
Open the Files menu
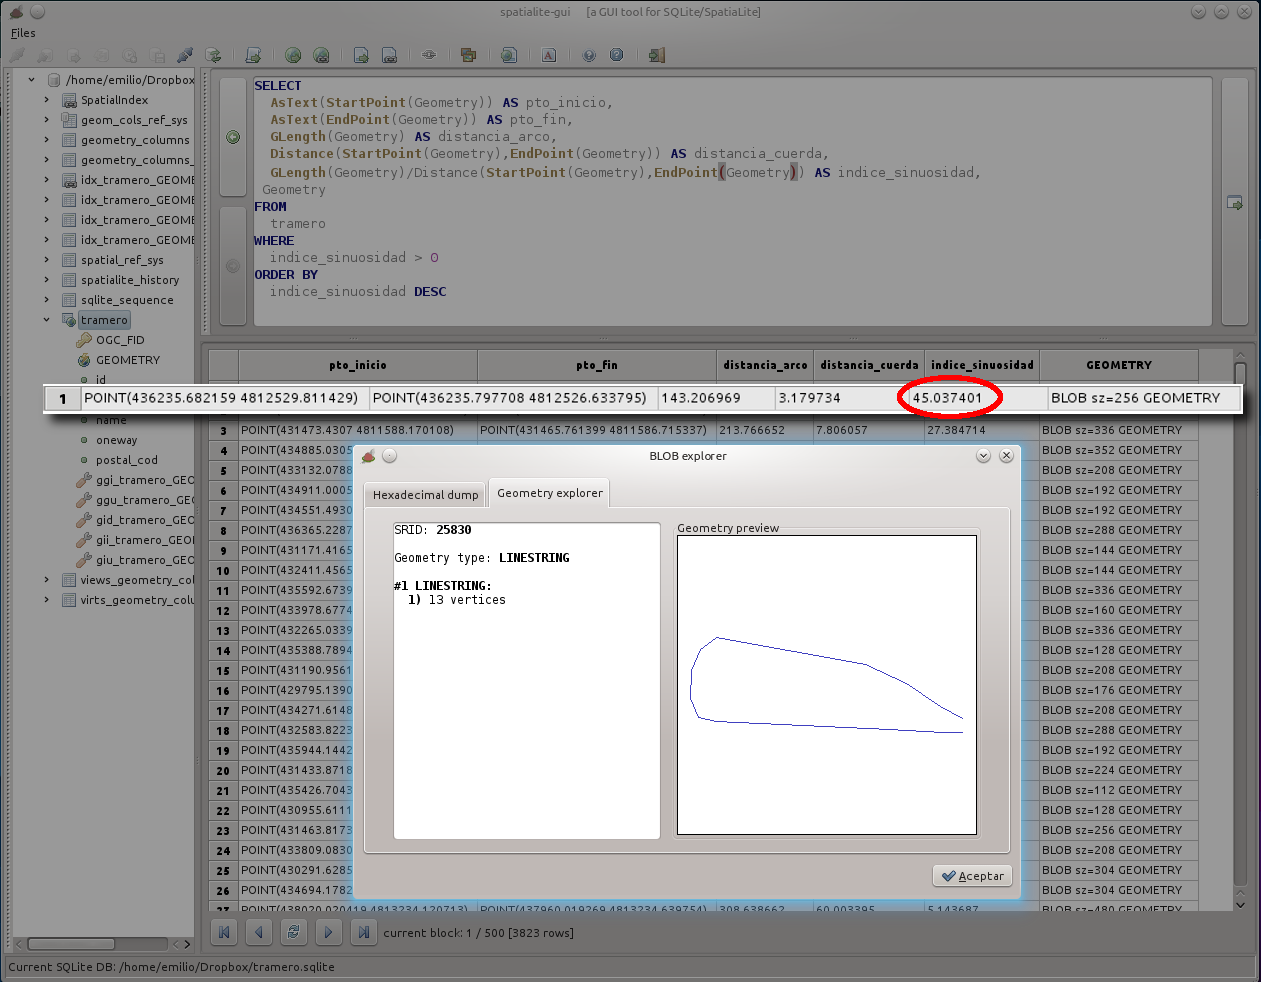pos(23,33)
